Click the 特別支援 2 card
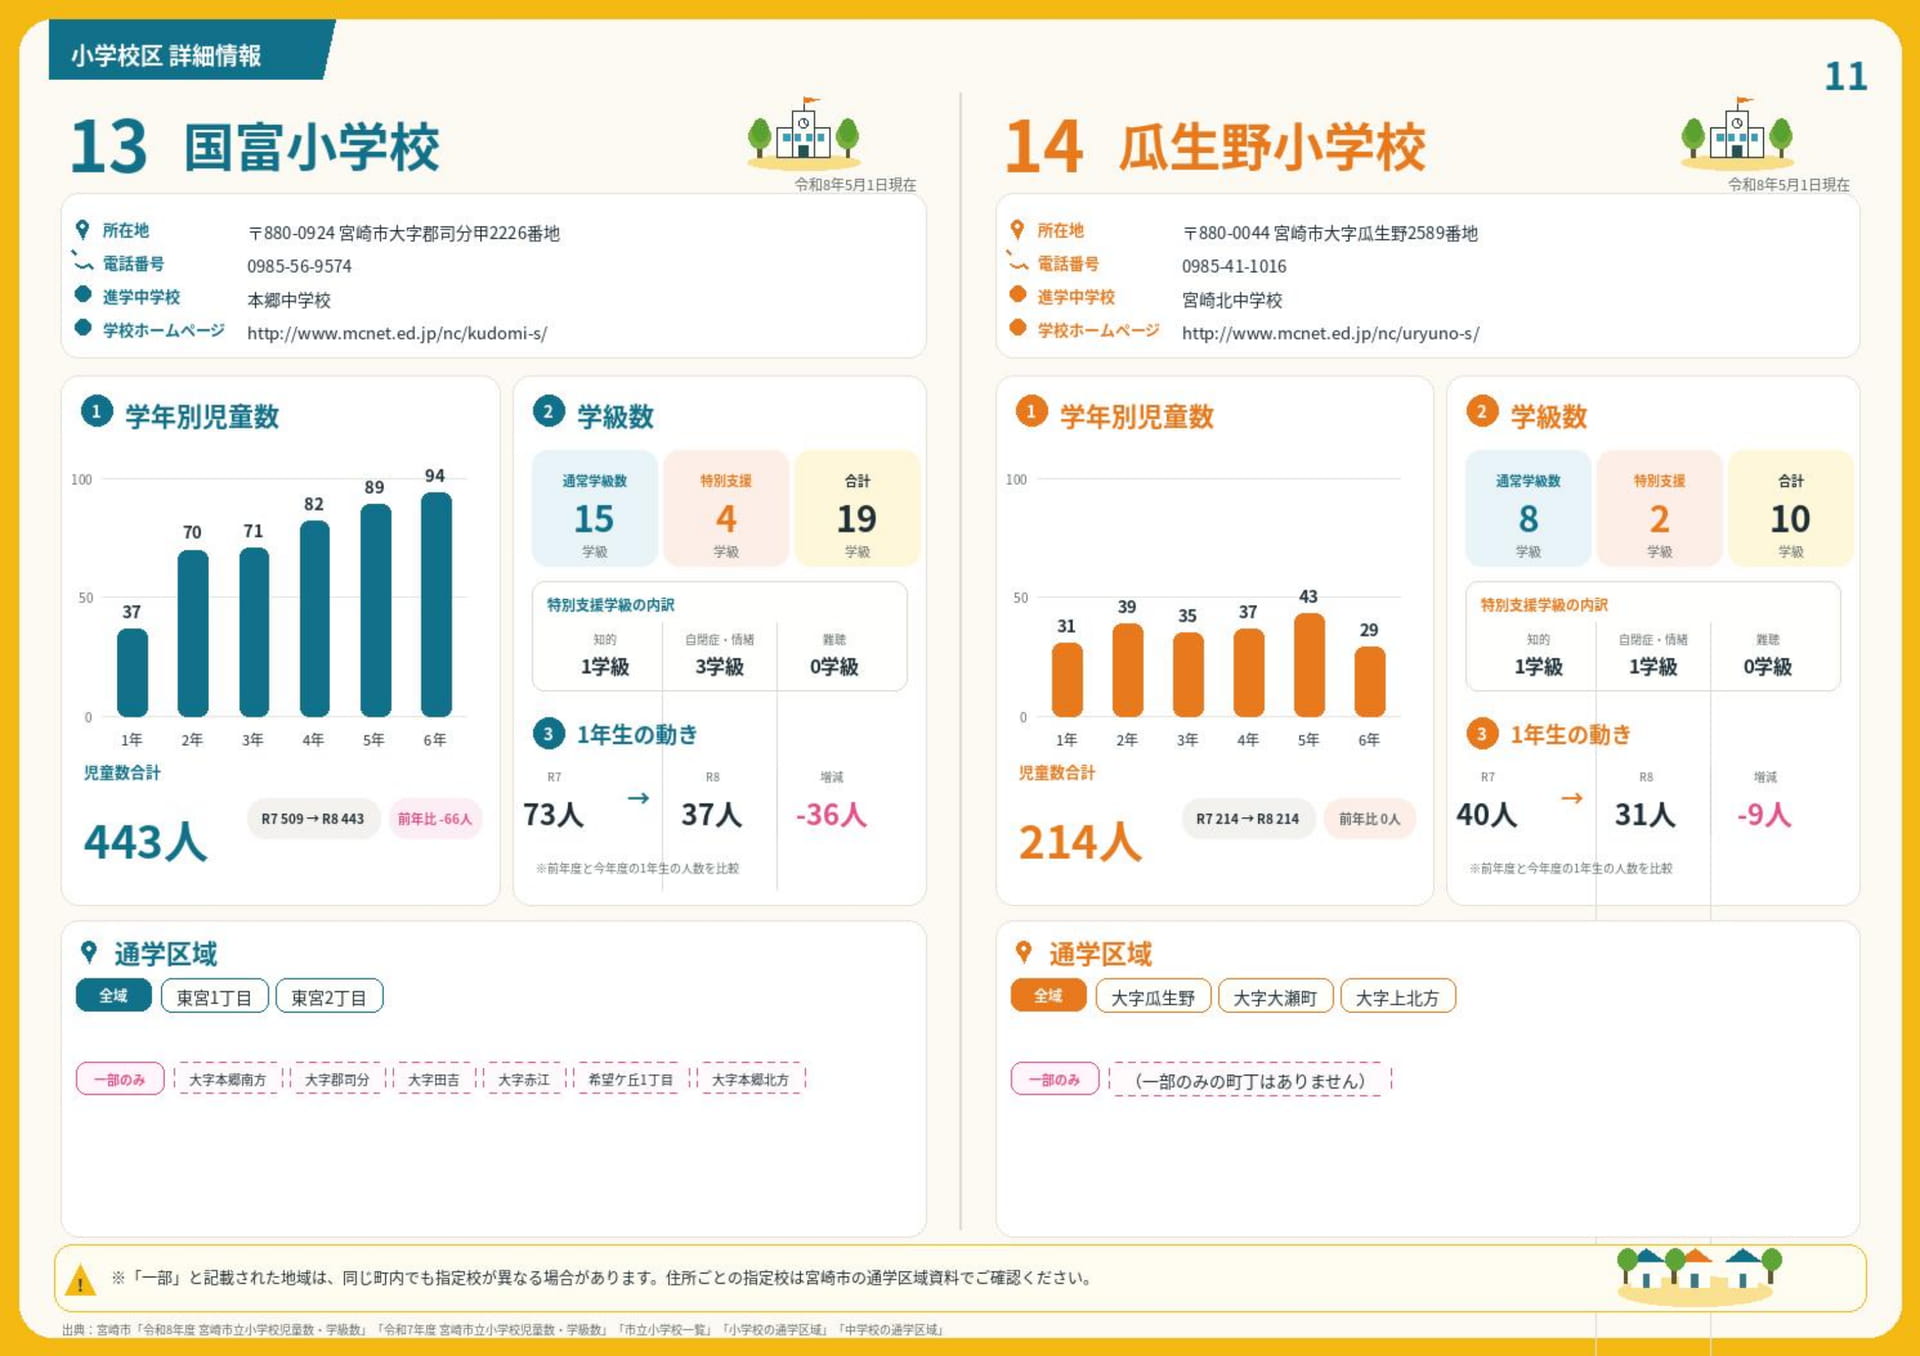 click(x=1660, y=509)
